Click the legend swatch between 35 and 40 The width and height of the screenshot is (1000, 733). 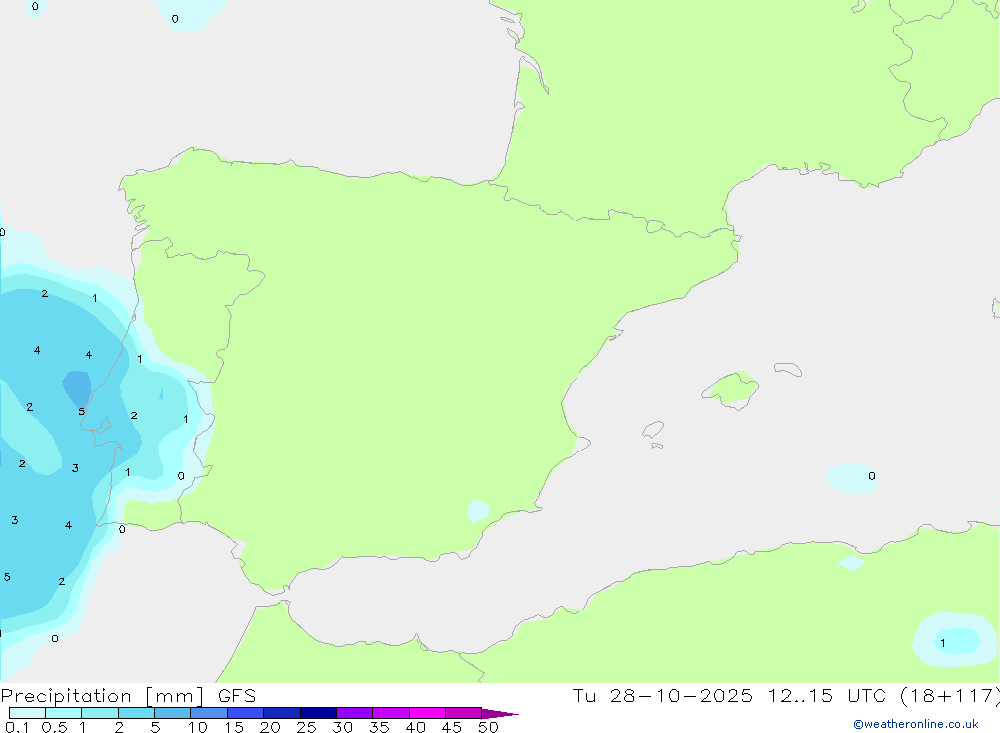pyautogui.click(x=391, y=713)
